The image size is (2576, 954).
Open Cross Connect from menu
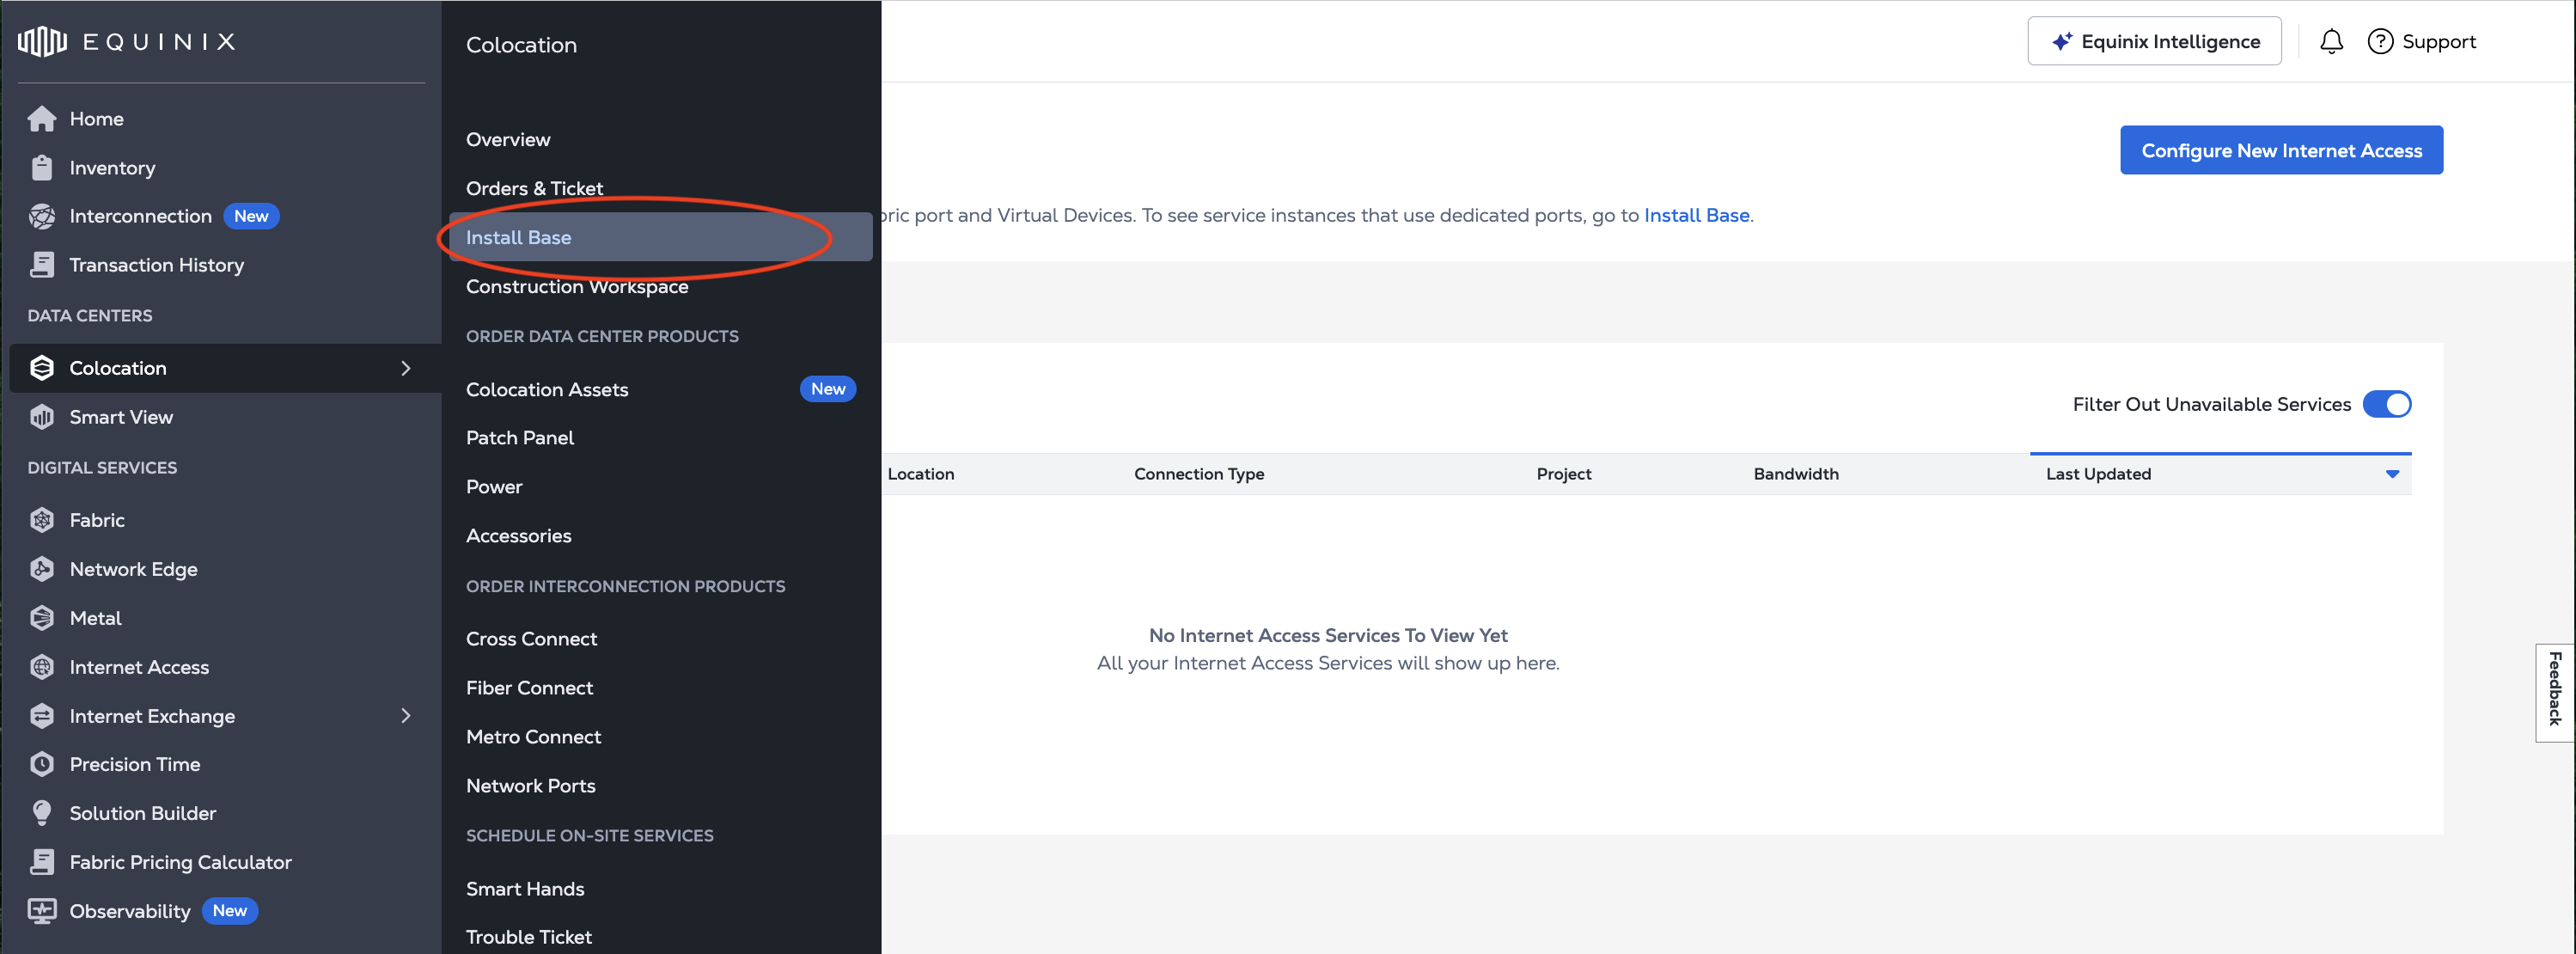[x=531, y=639]
